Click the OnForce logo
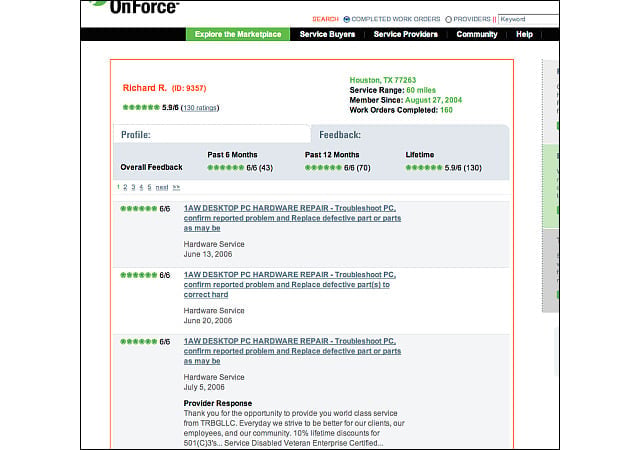640x450 pixels. click(x=135, y=6)
